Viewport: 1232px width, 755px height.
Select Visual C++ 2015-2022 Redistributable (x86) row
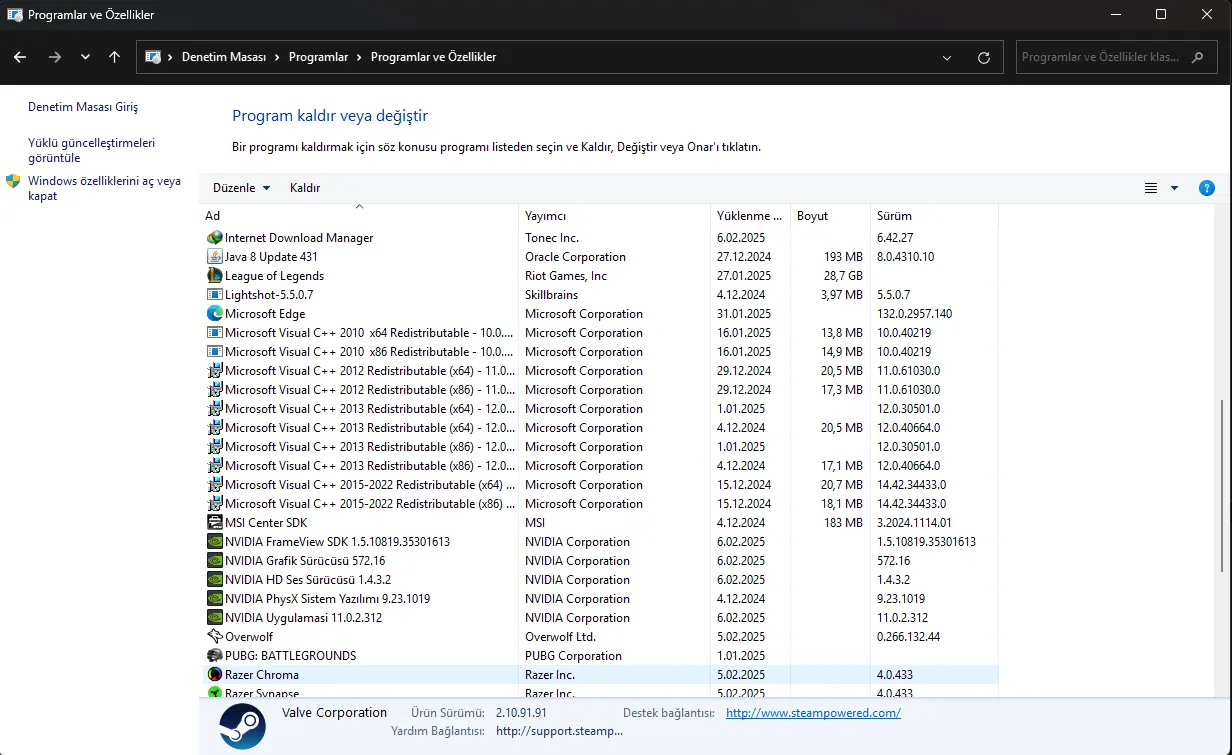tap(600, 504)
